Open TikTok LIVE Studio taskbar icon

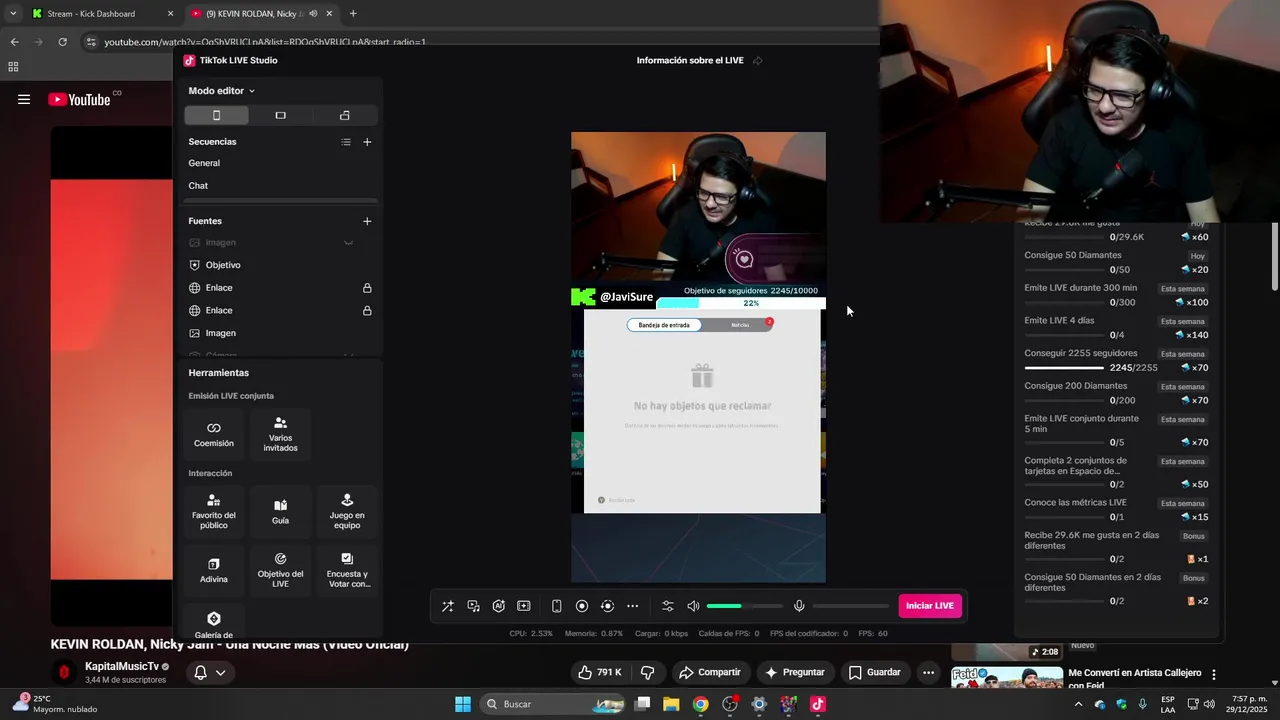[x=817, y=704]
